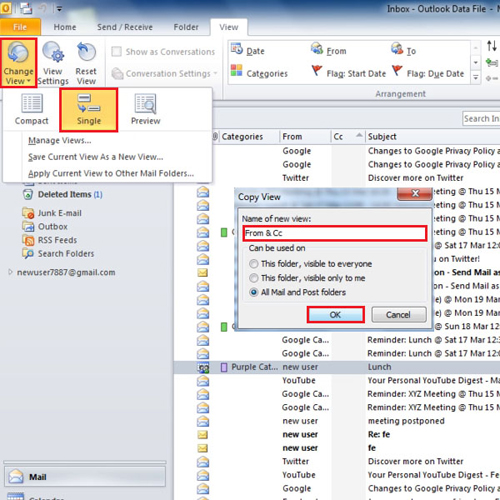Screen dimensions: 500x500
Task: Click in the Search Inbox field
Action: coord(481,118)
